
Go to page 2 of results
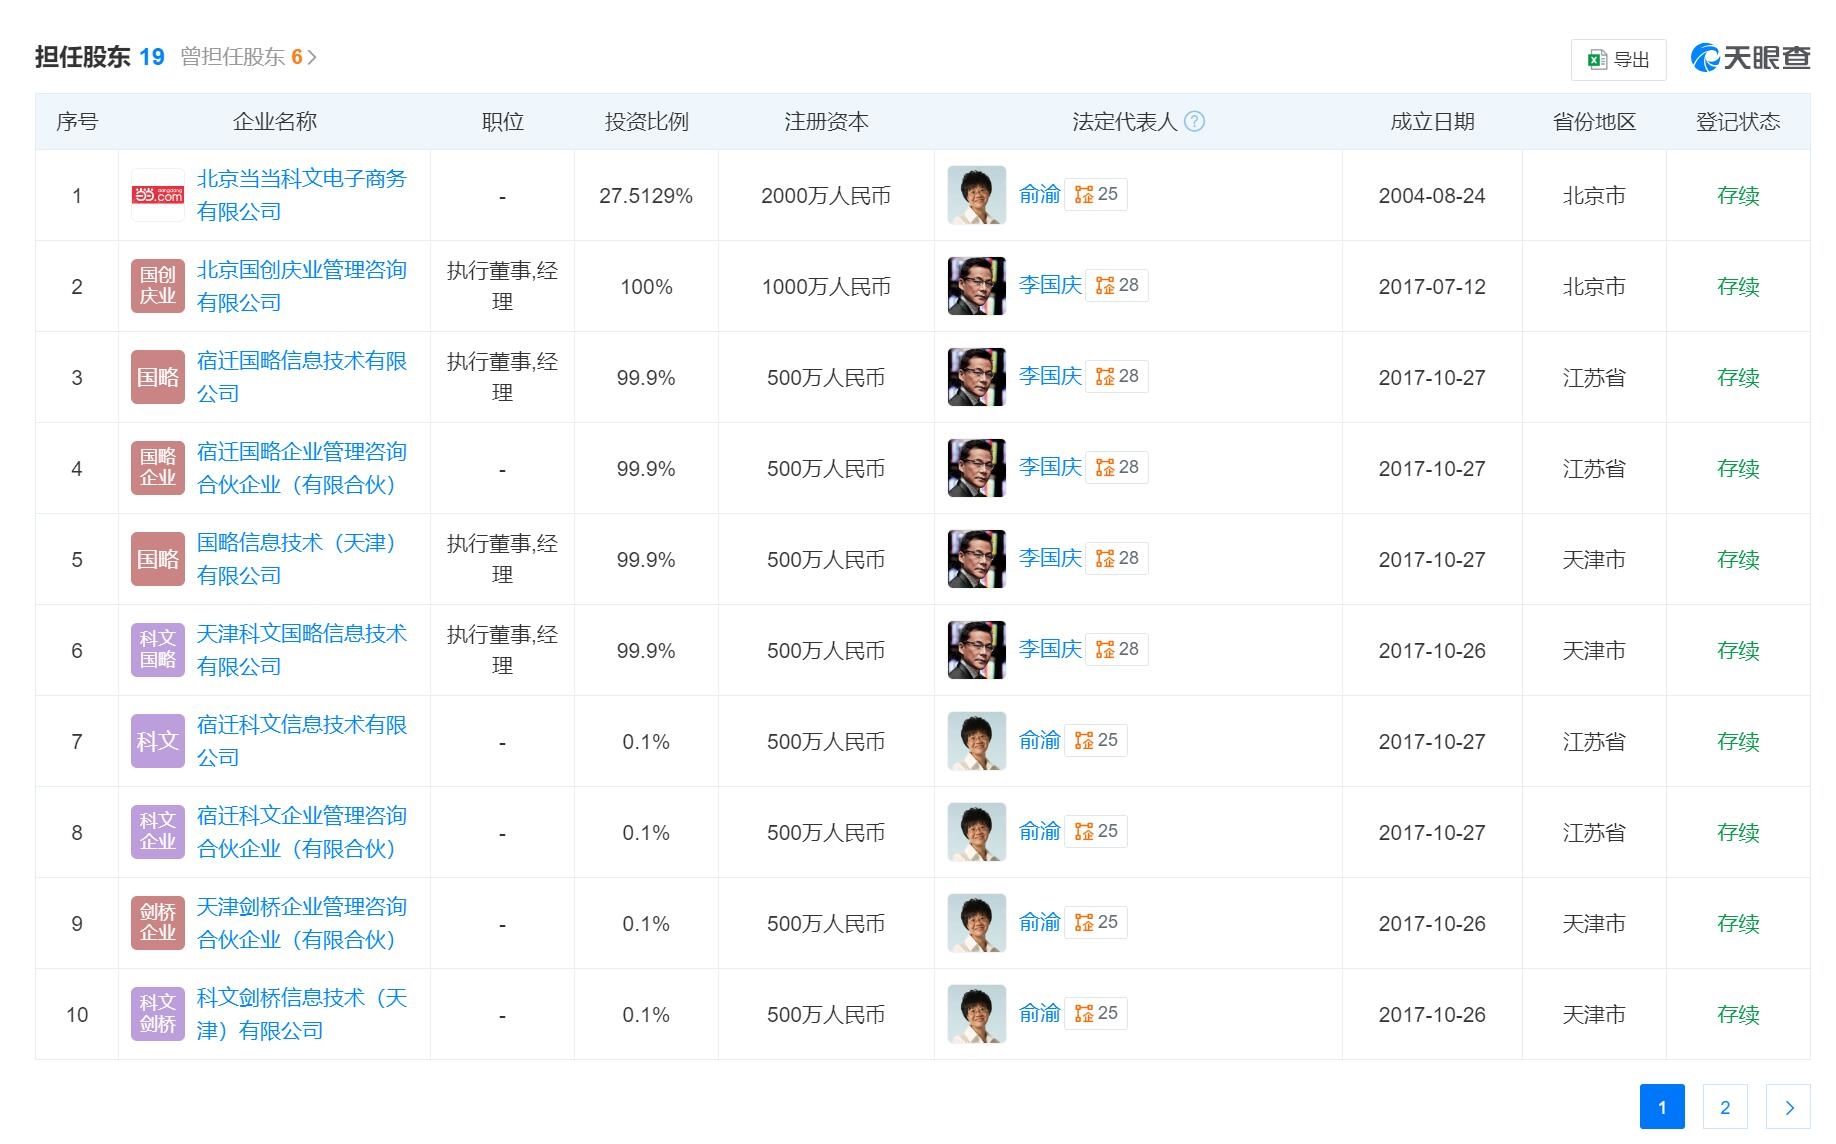tap(1725, 1107)
